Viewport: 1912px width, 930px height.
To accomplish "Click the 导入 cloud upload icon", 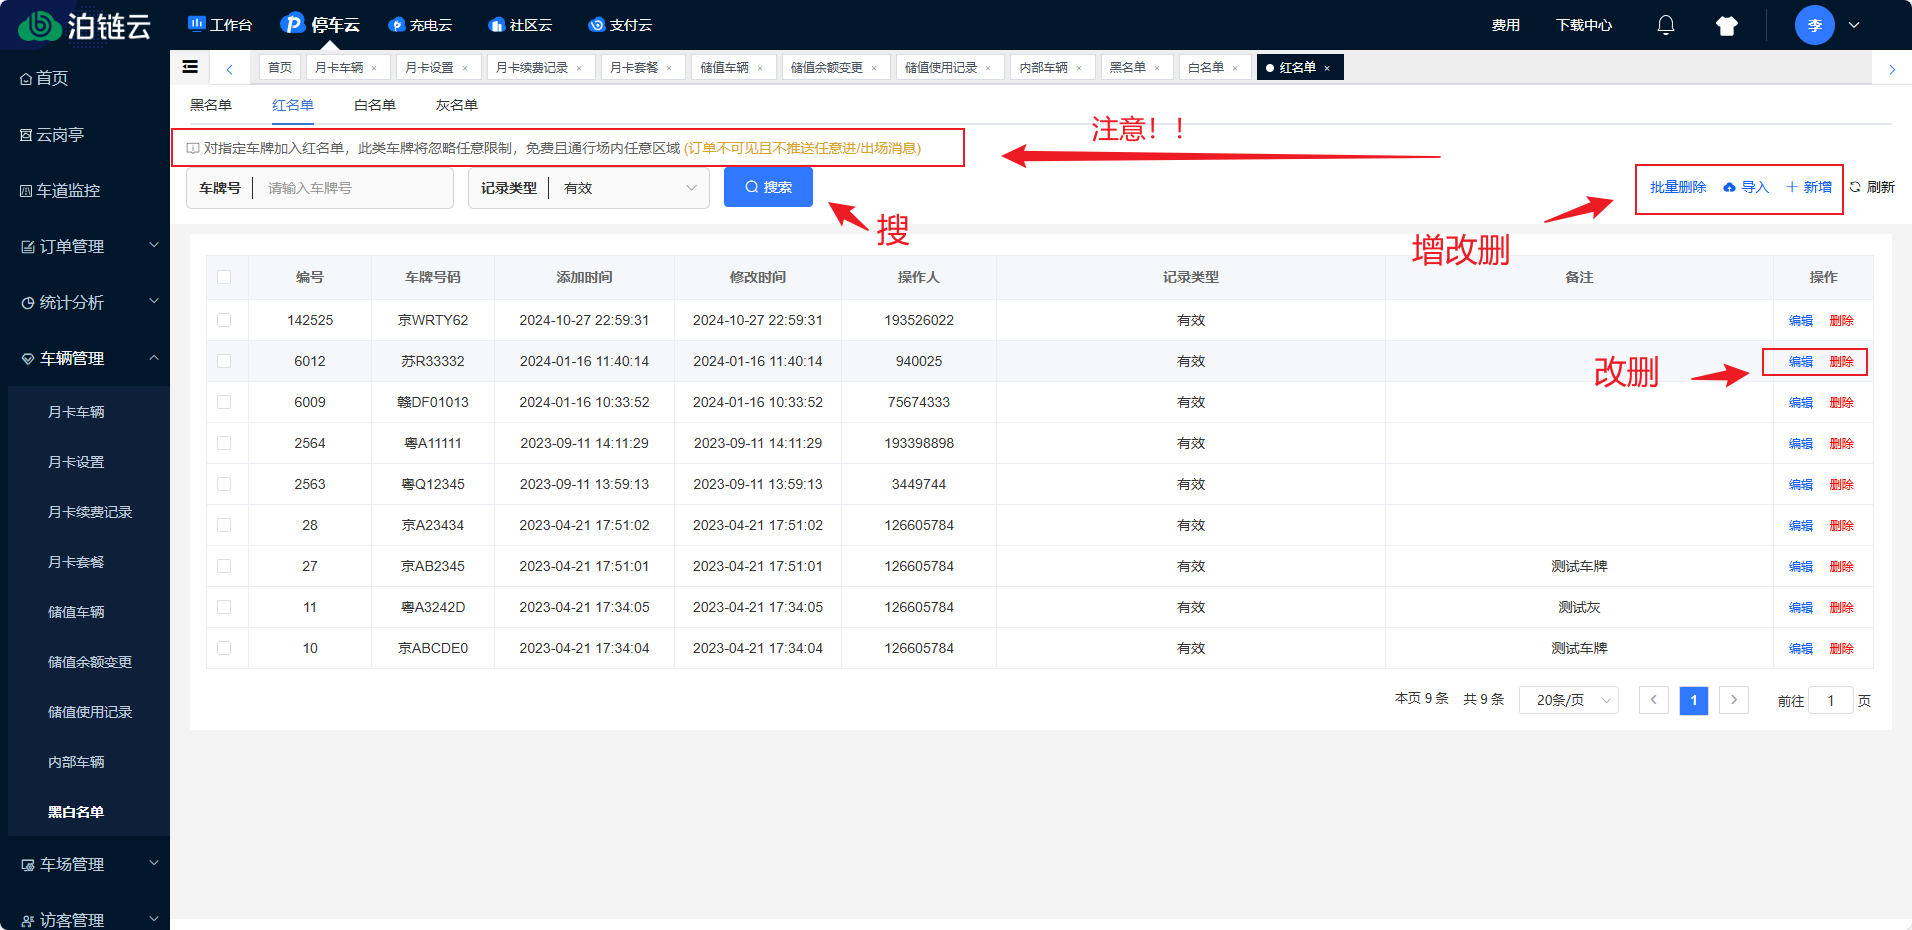I will 1729,187.
